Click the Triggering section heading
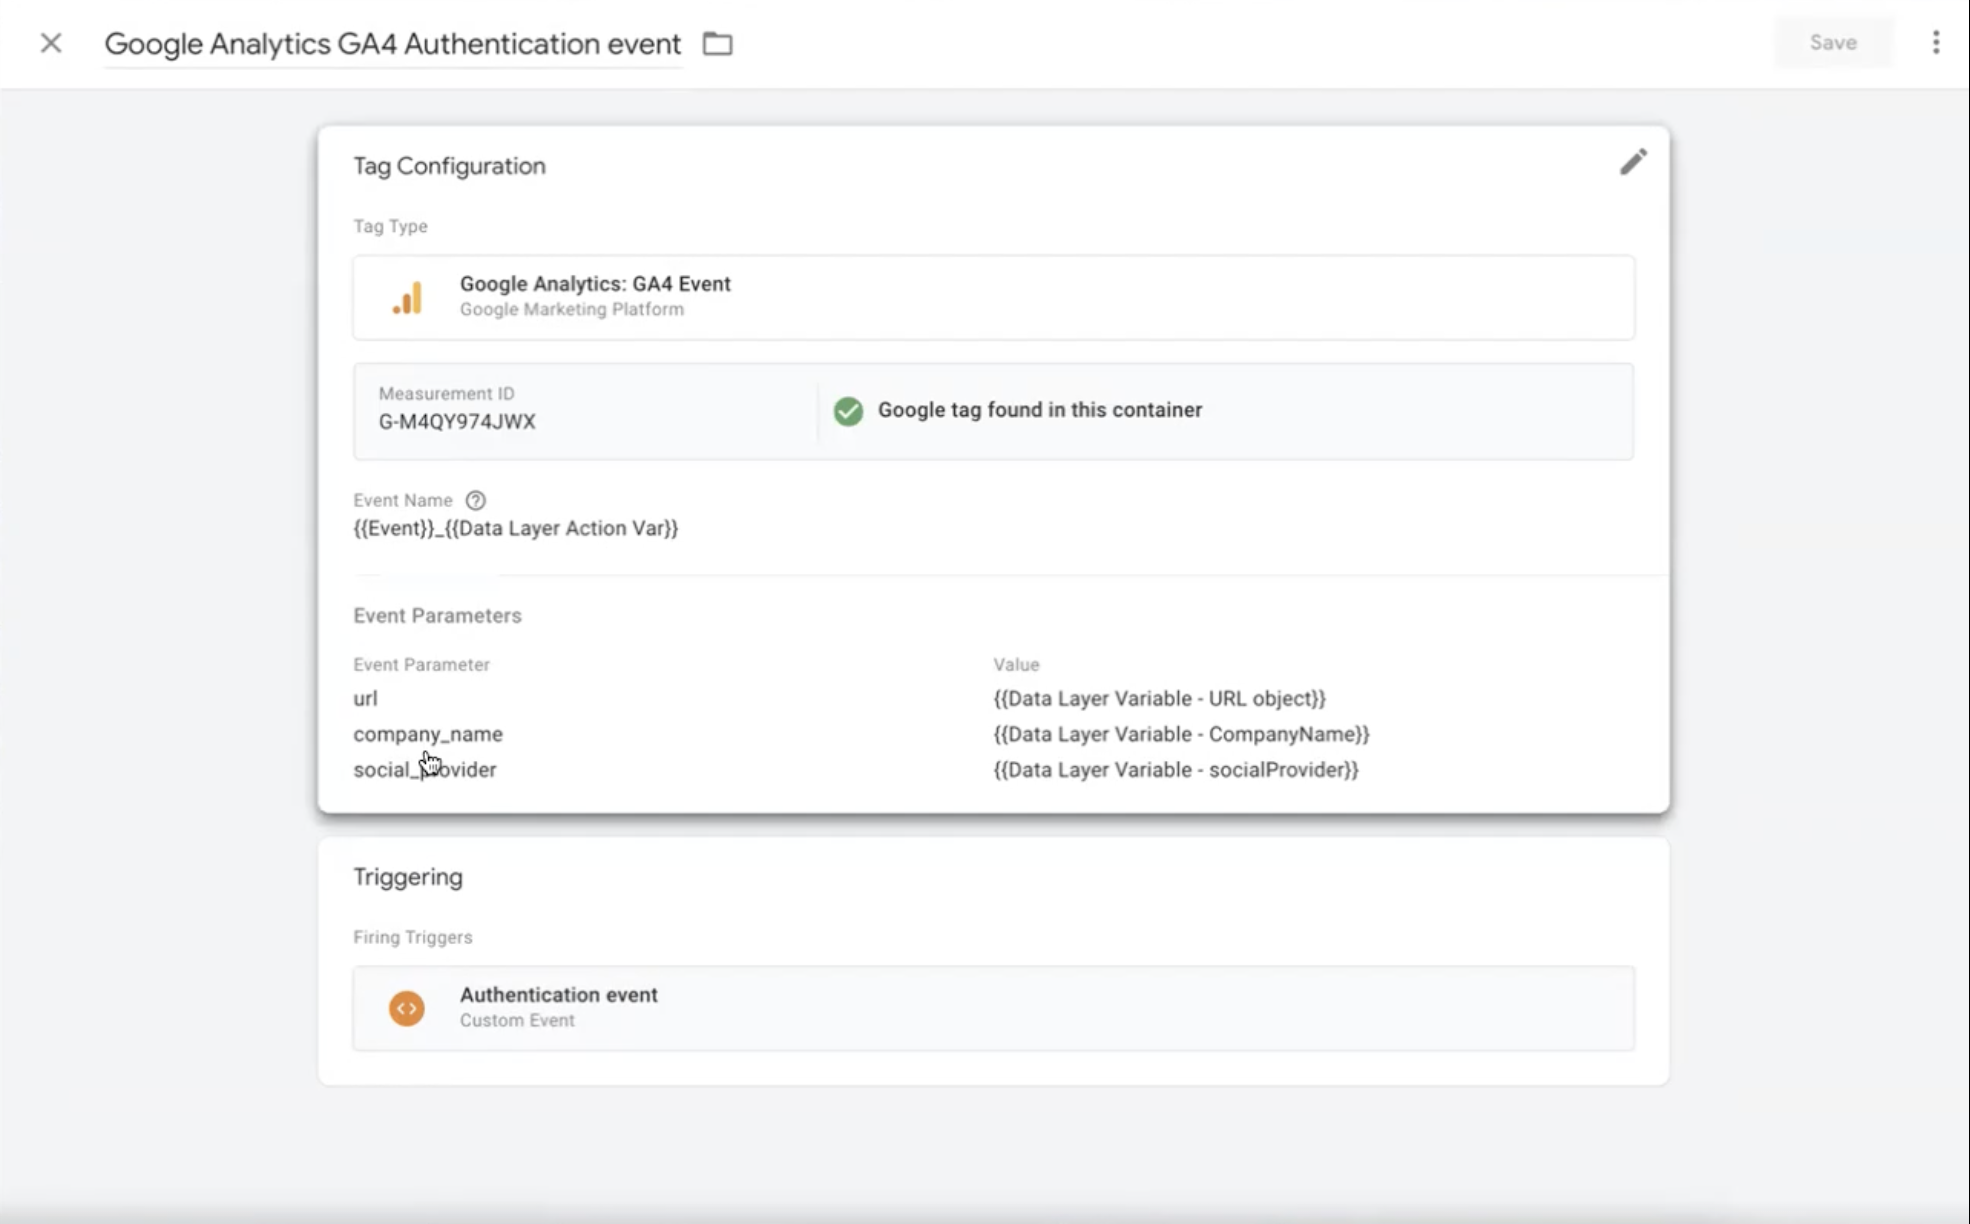 point(408,877)
